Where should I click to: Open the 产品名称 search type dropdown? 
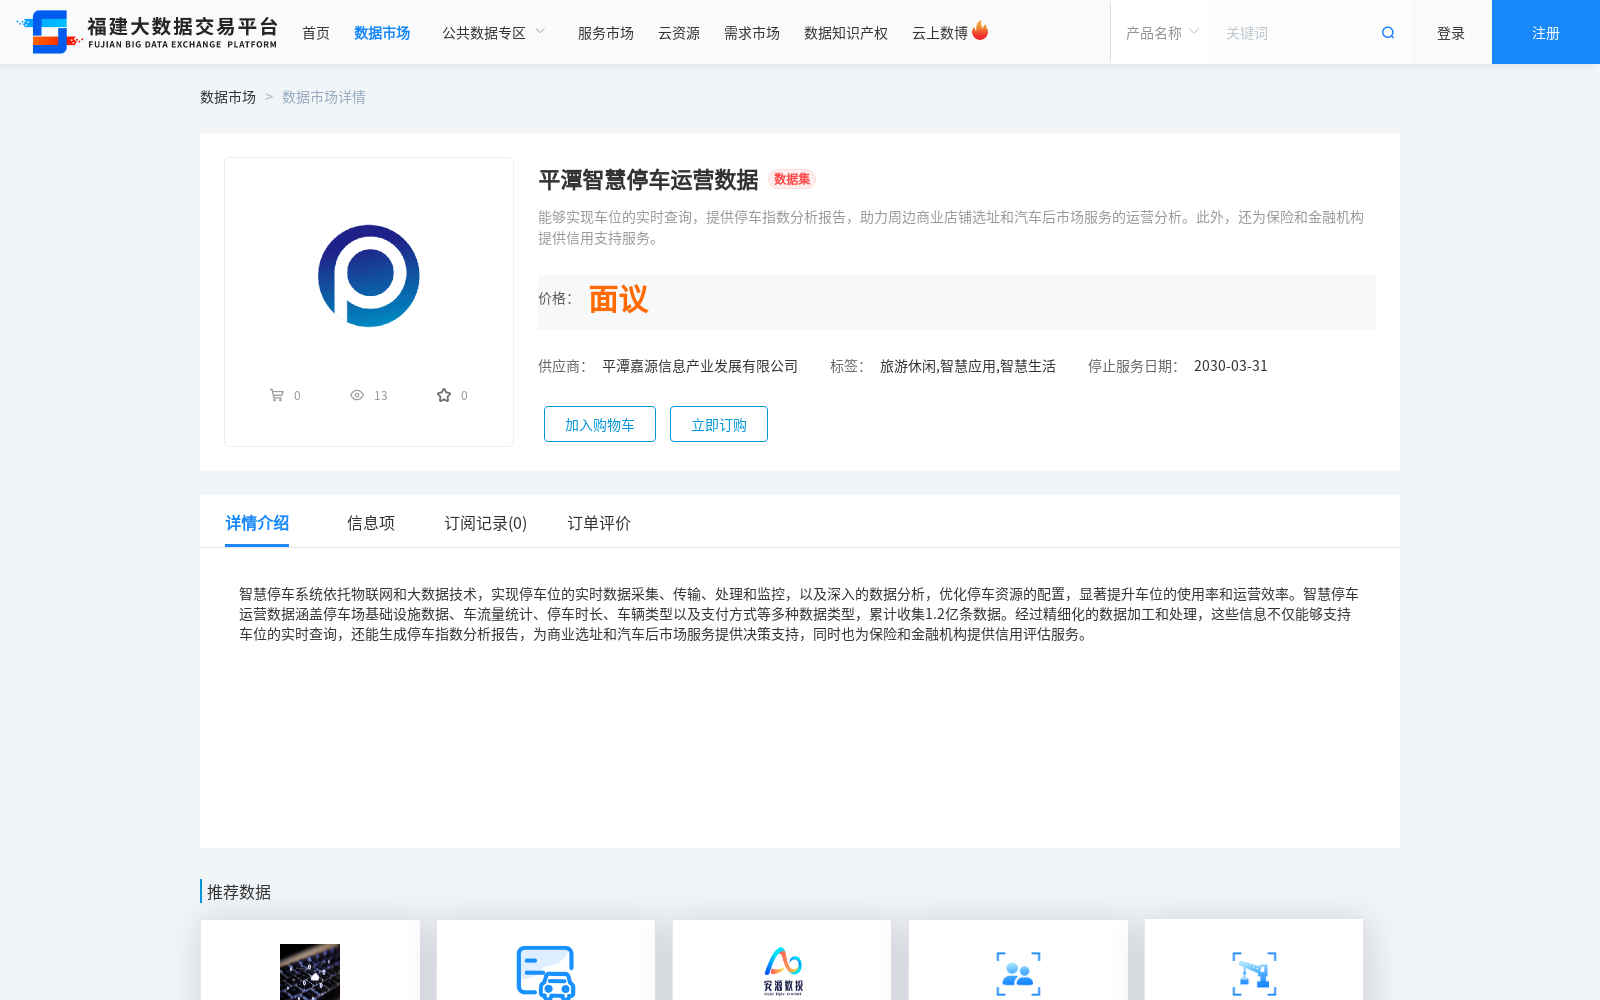coord(1162,33)
